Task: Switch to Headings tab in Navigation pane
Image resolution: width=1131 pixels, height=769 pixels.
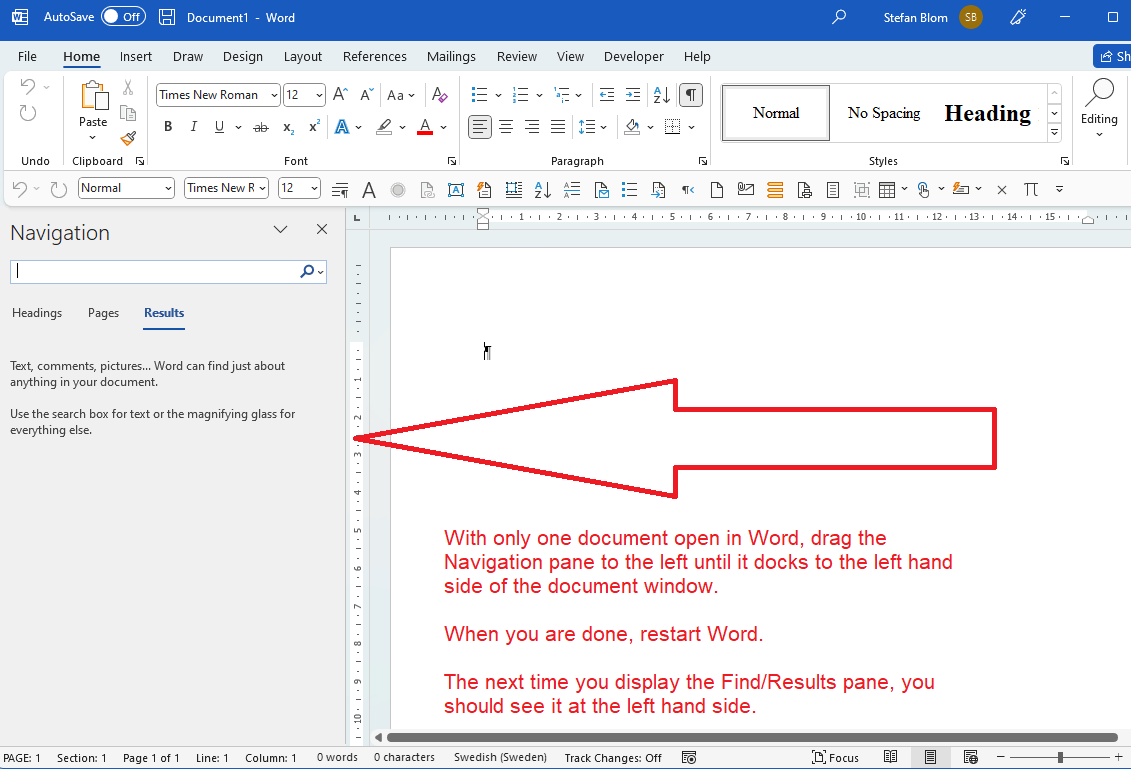Action: coord(37,313)
